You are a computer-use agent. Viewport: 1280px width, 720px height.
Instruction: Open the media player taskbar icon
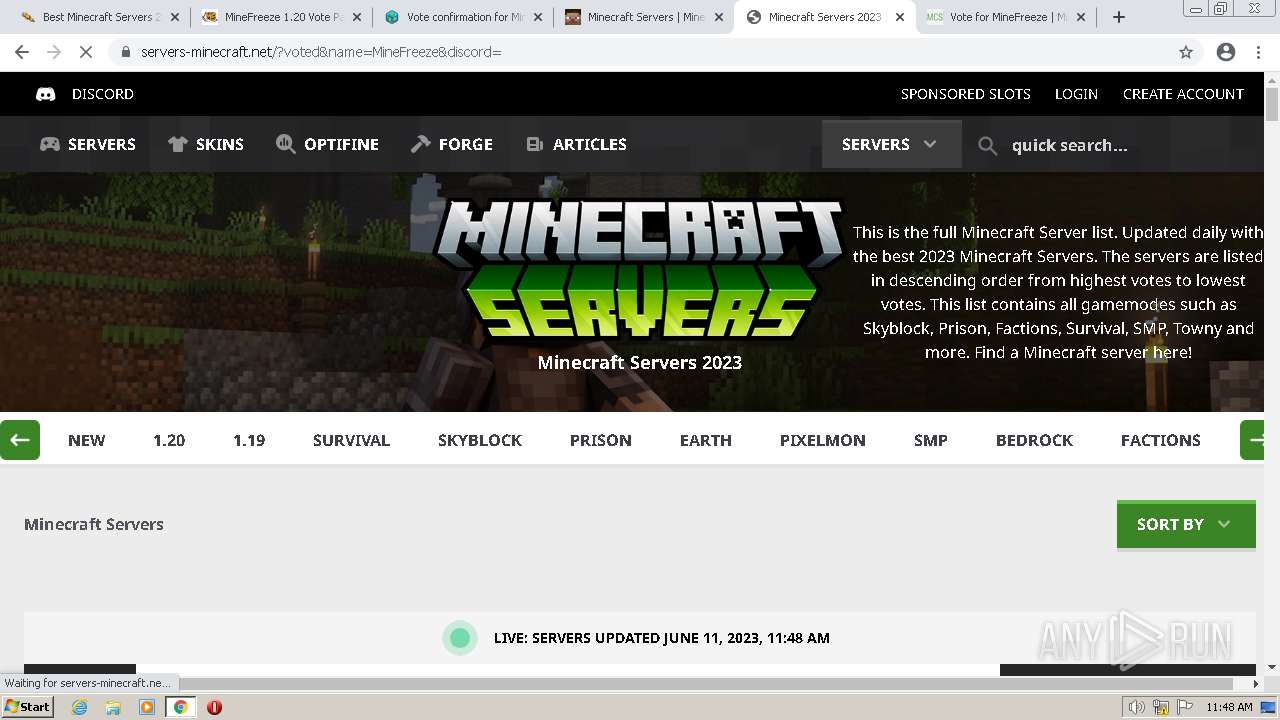147,707
